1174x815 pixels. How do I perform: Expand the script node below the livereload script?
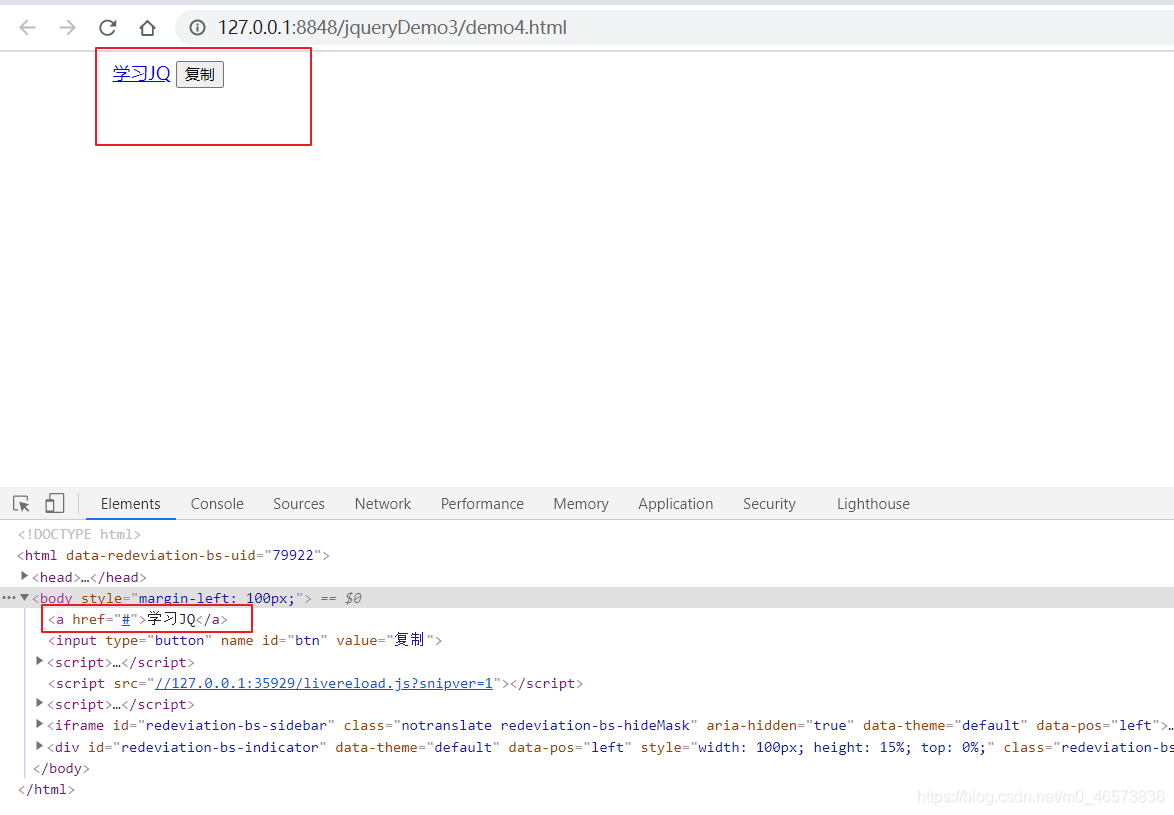click(x=40, y=703)
